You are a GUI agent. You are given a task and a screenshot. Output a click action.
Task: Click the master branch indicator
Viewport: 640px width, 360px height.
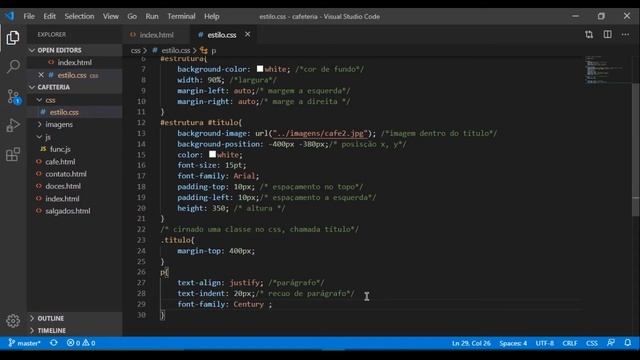(x=24, y=343)
